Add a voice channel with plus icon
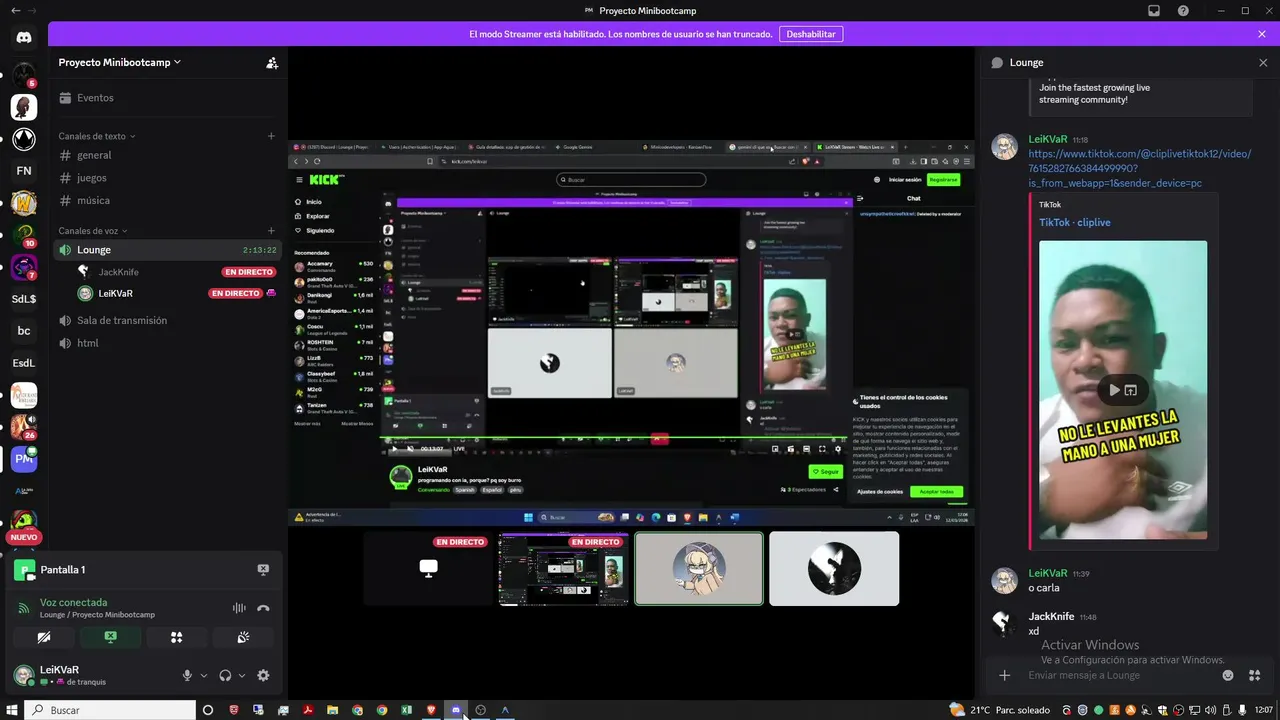Viewport: 1280px width, 720px height. (x=271, y=231)
